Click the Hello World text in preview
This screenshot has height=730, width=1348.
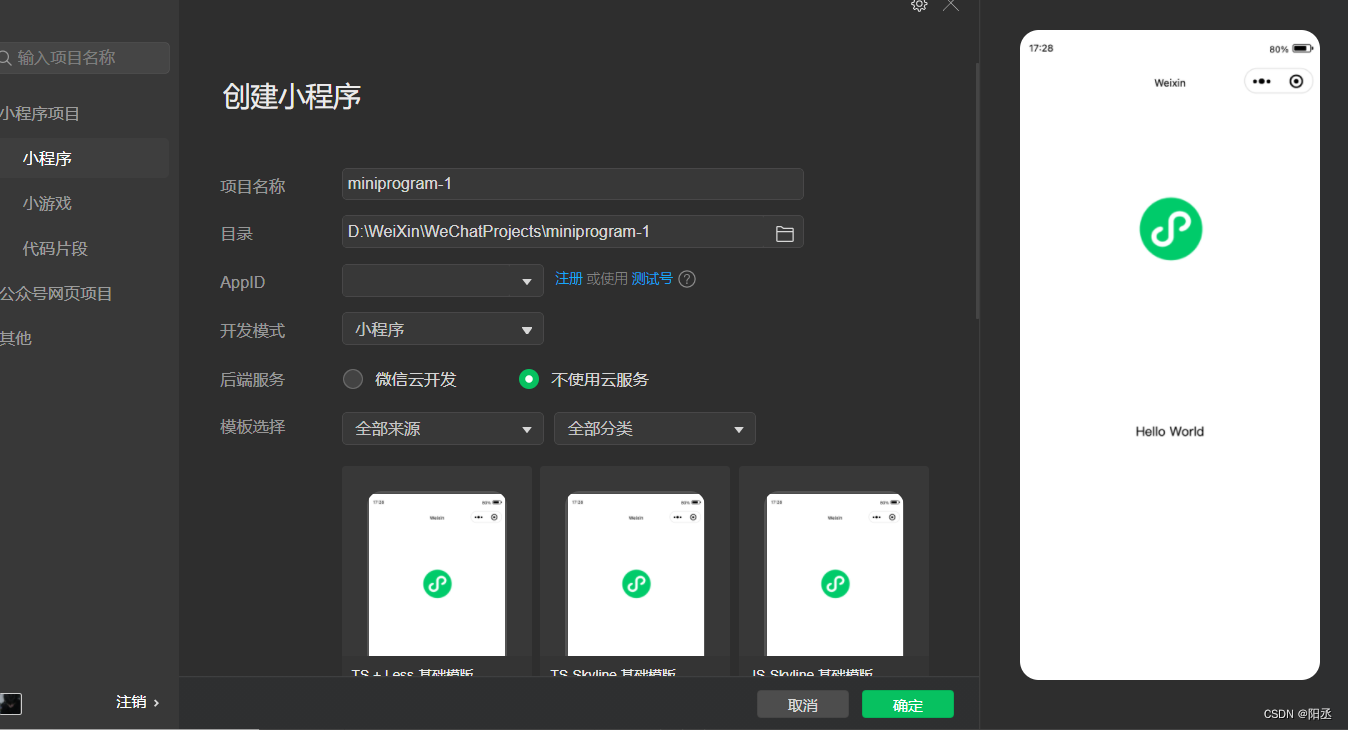[1170, 432]
